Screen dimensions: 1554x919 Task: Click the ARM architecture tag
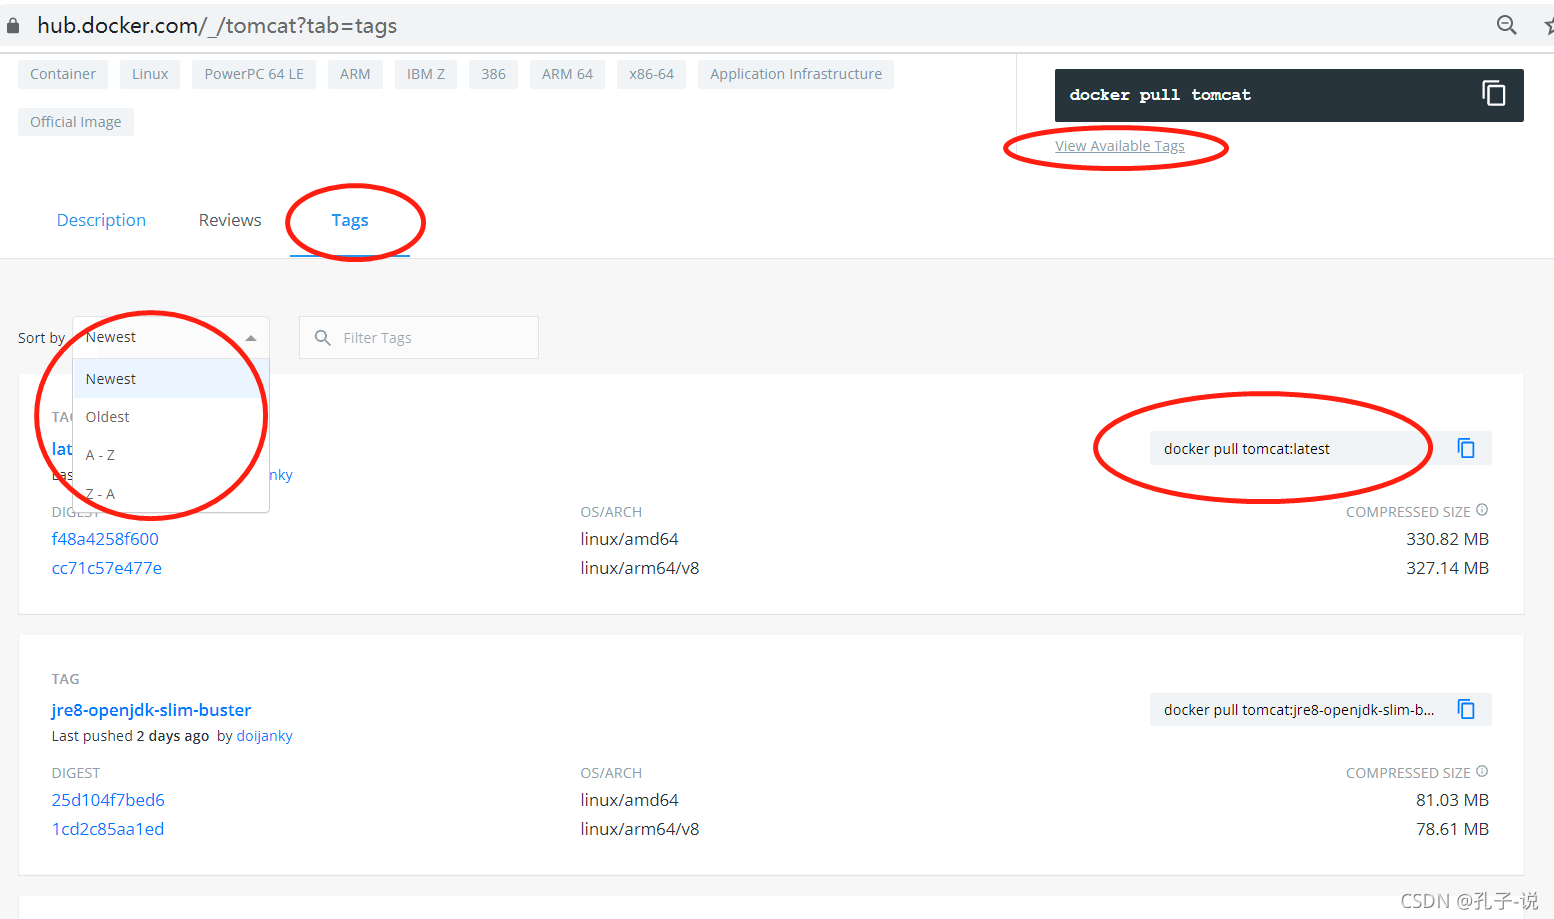point(355,74)
